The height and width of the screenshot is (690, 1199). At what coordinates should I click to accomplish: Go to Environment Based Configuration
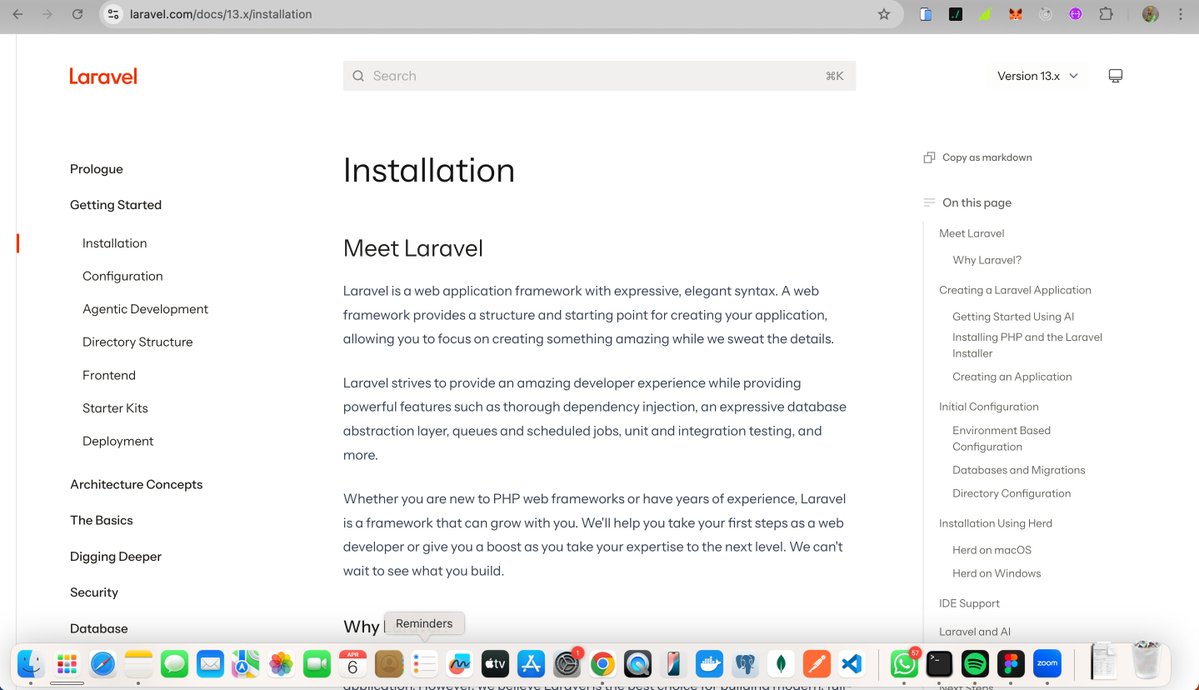[1001, 438]
